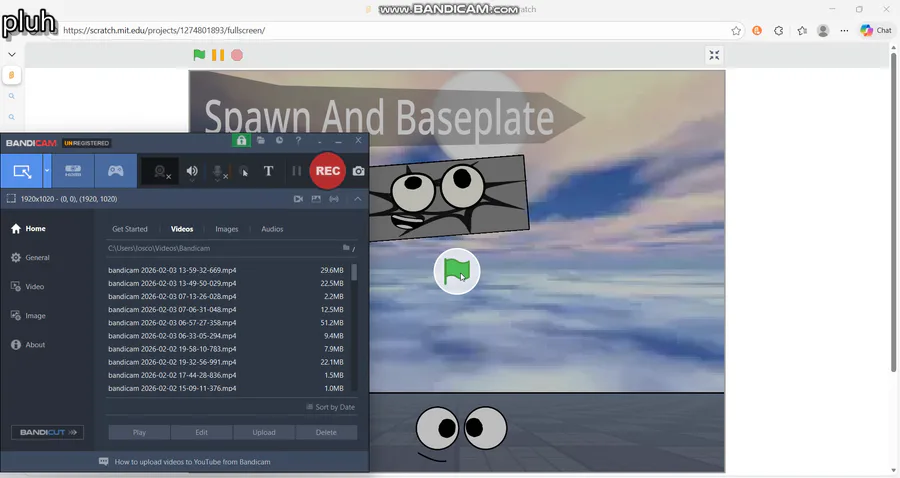Image resolution: width=900 pixels, height=478 pixels.
Task: Switch to Audios tab
Action: click(272, 229)
